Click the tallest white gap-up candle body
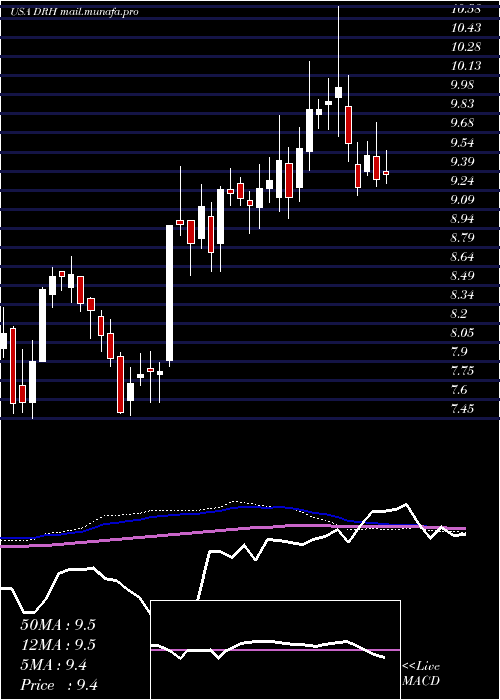This screenshot has width=500, height=700. [x=170, y=293]
